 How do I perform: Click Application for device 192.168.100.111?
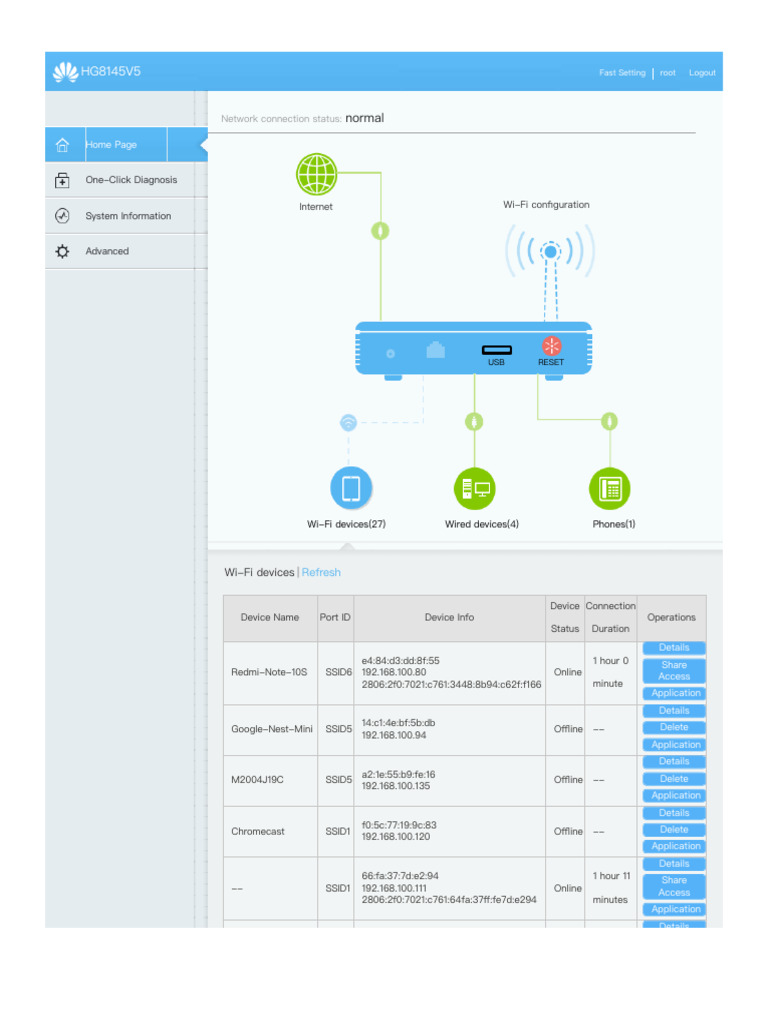pyautogui.click(x=674, y=910)
